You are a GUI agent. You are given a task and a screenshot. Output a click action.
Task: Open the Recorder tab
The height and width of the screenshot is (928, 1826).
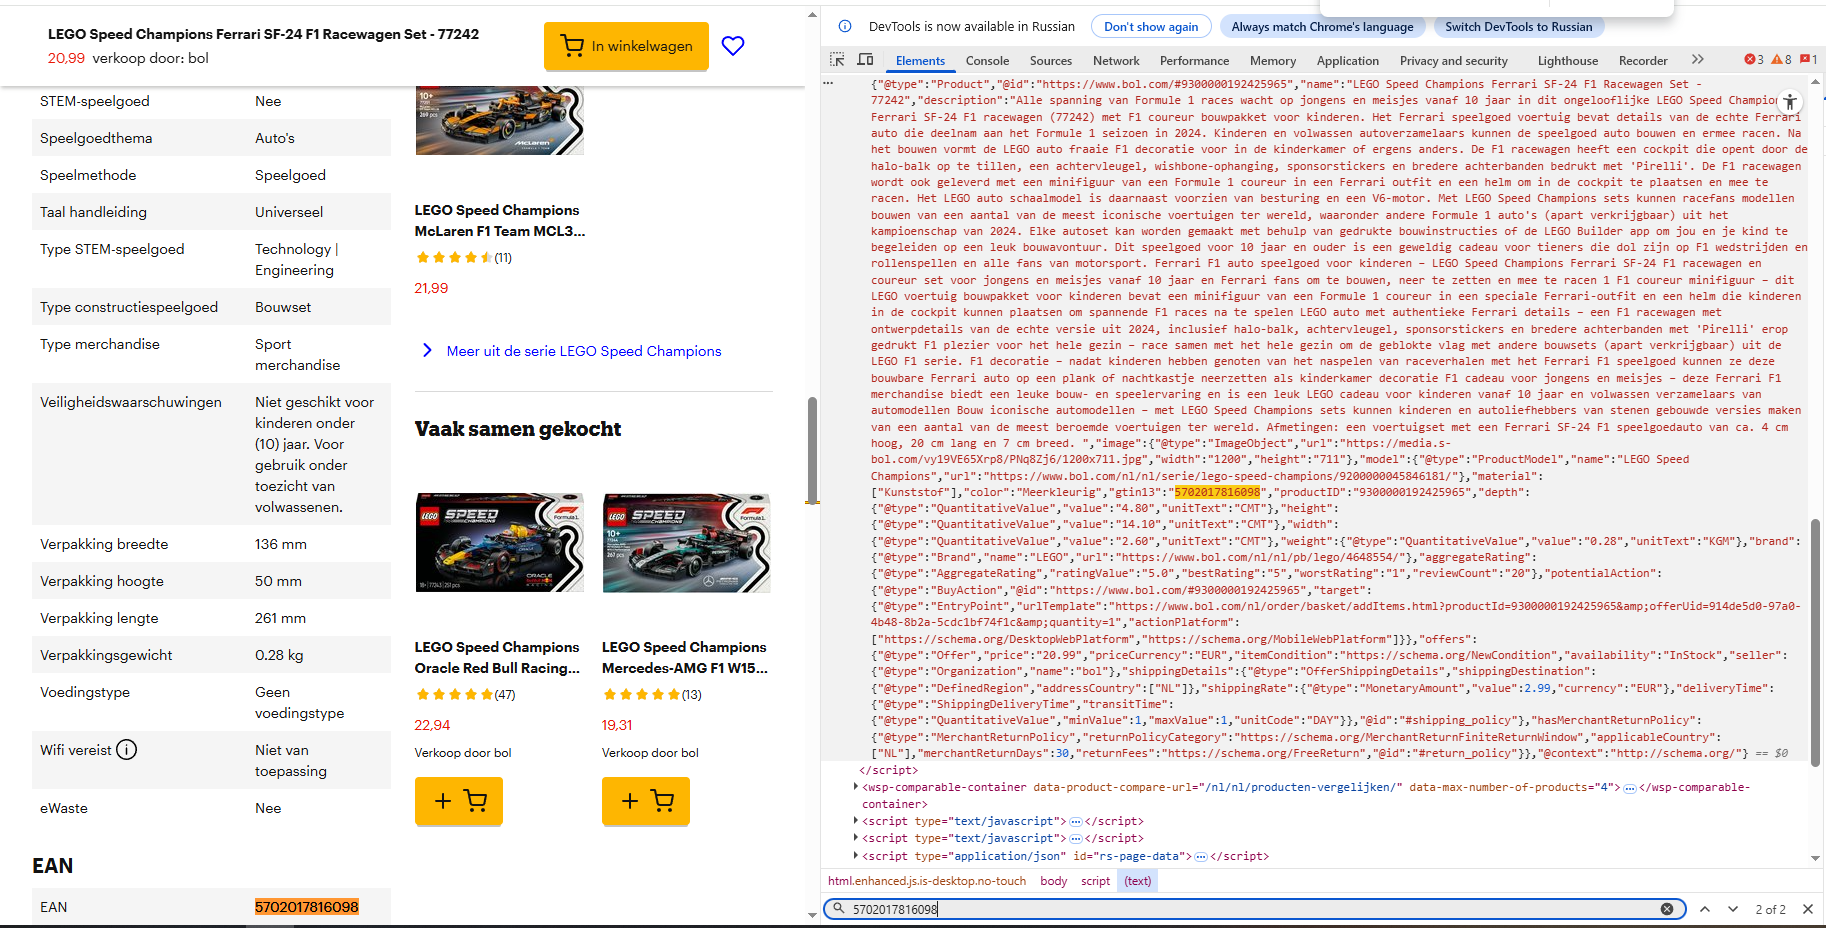[1643, 61]
